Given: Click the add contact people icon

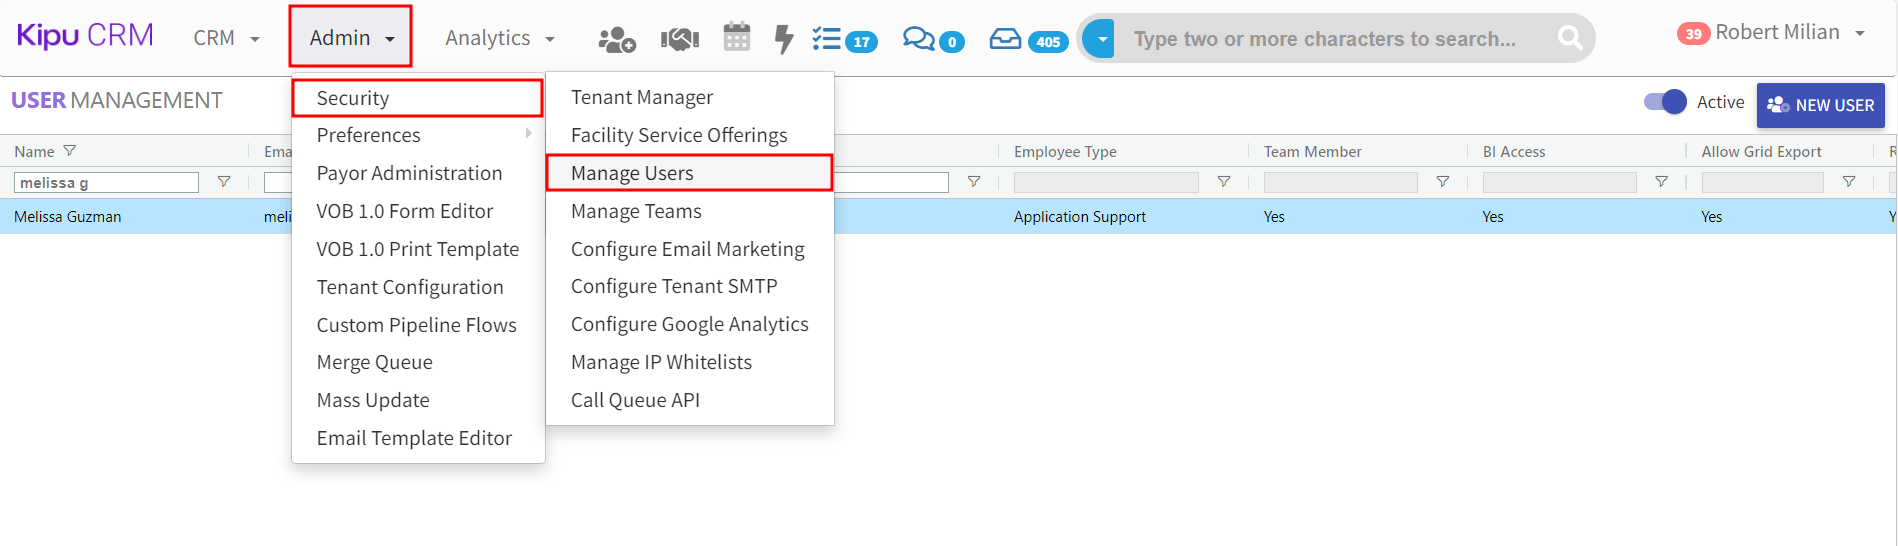Looking at the screenshot, I should [616, 39].
